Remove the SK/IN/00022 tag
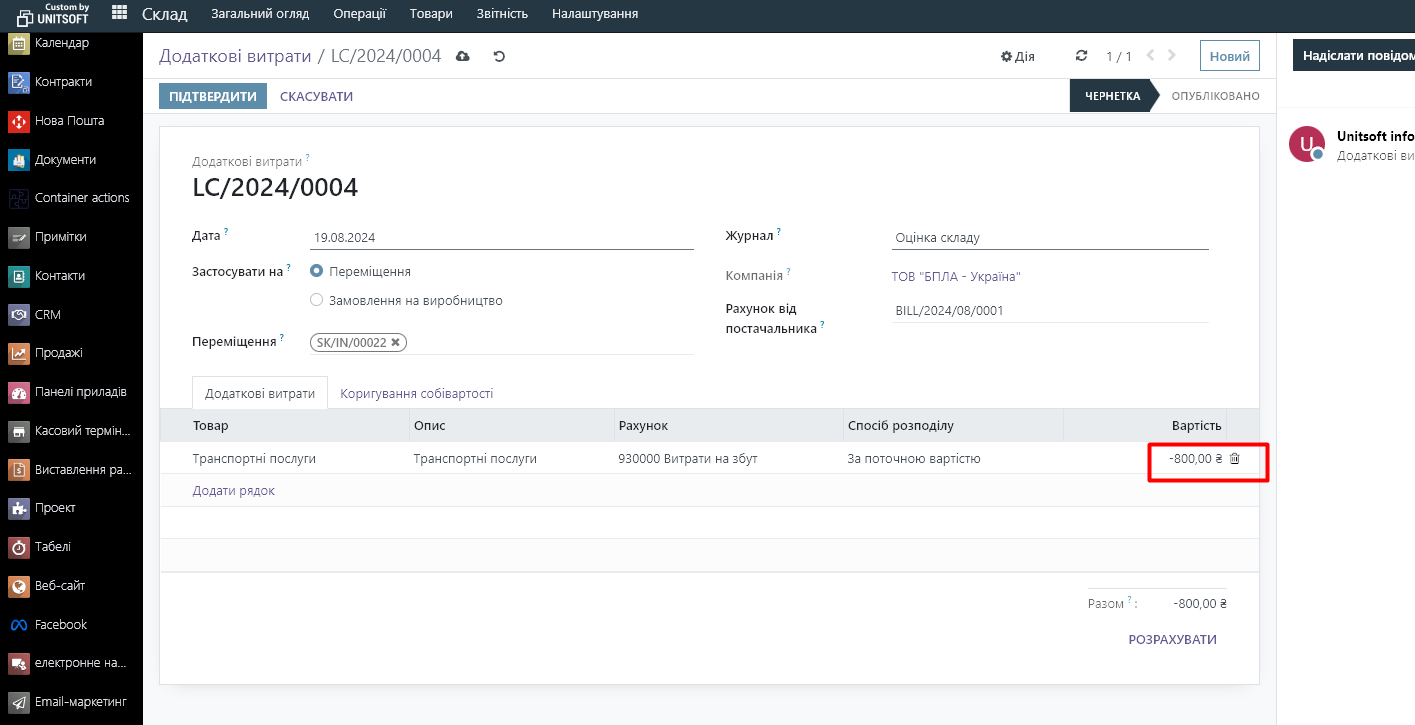 pos(395,342)
